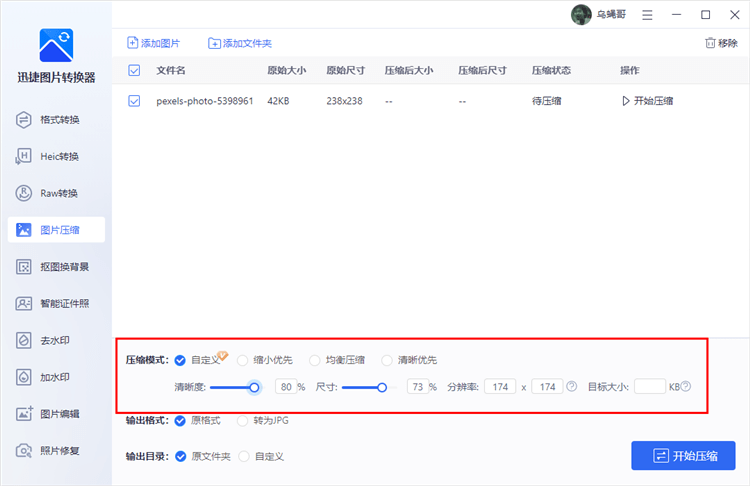
Task: Click the 照片修复 camera icon
Action: point(24,451)
